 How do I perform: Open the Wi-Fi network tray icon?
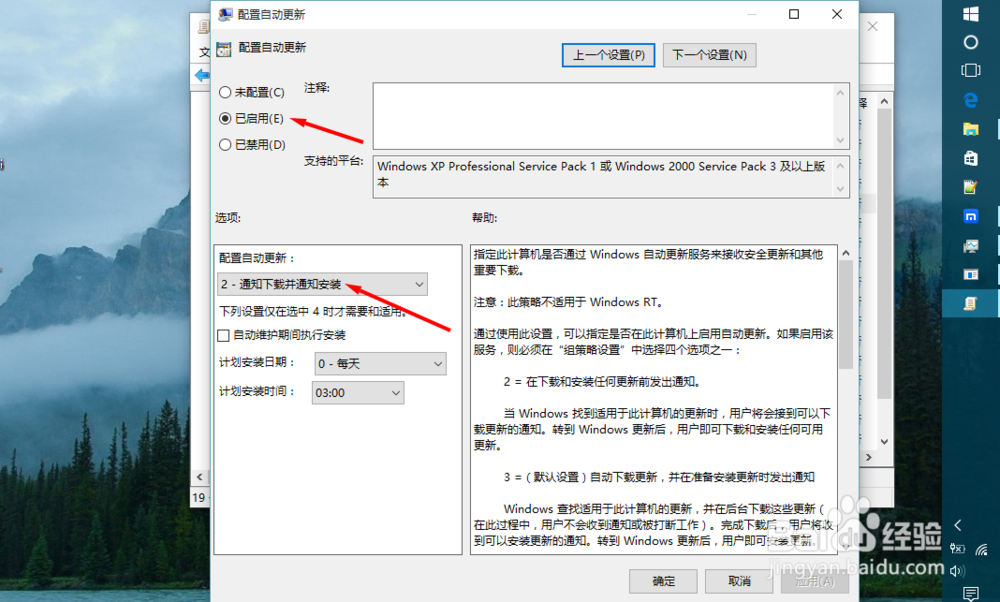coord(982,548)
